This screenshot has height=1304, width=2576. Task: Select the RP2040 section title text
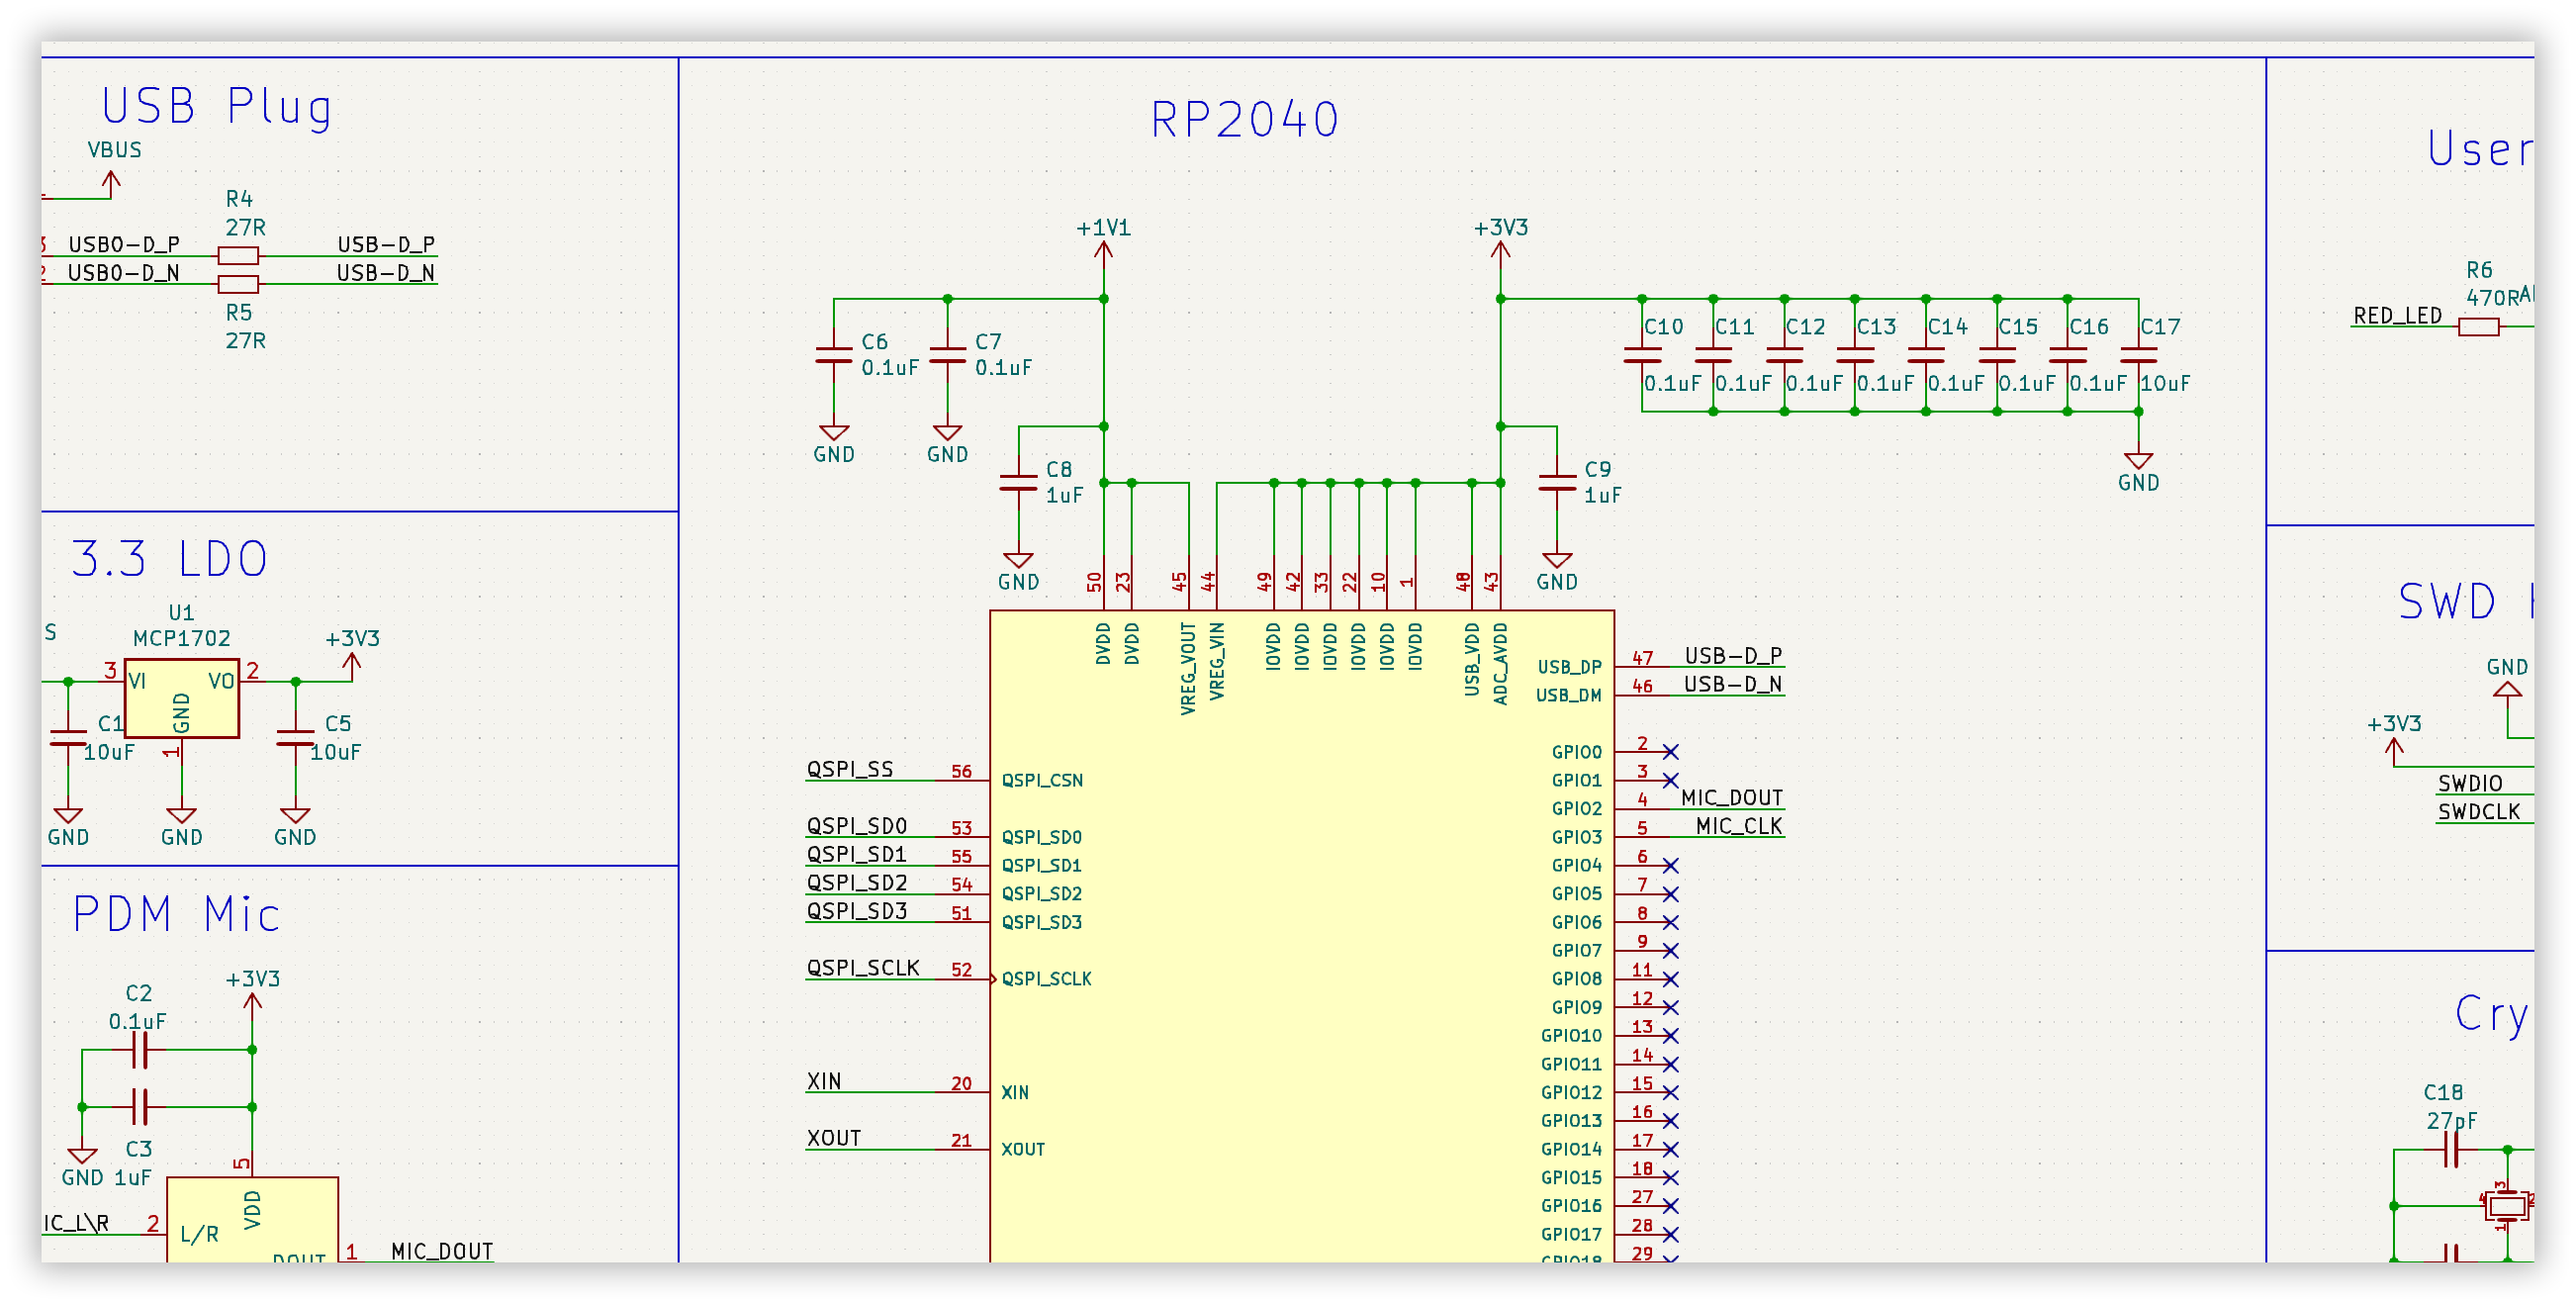click(x=1244, y=119)
